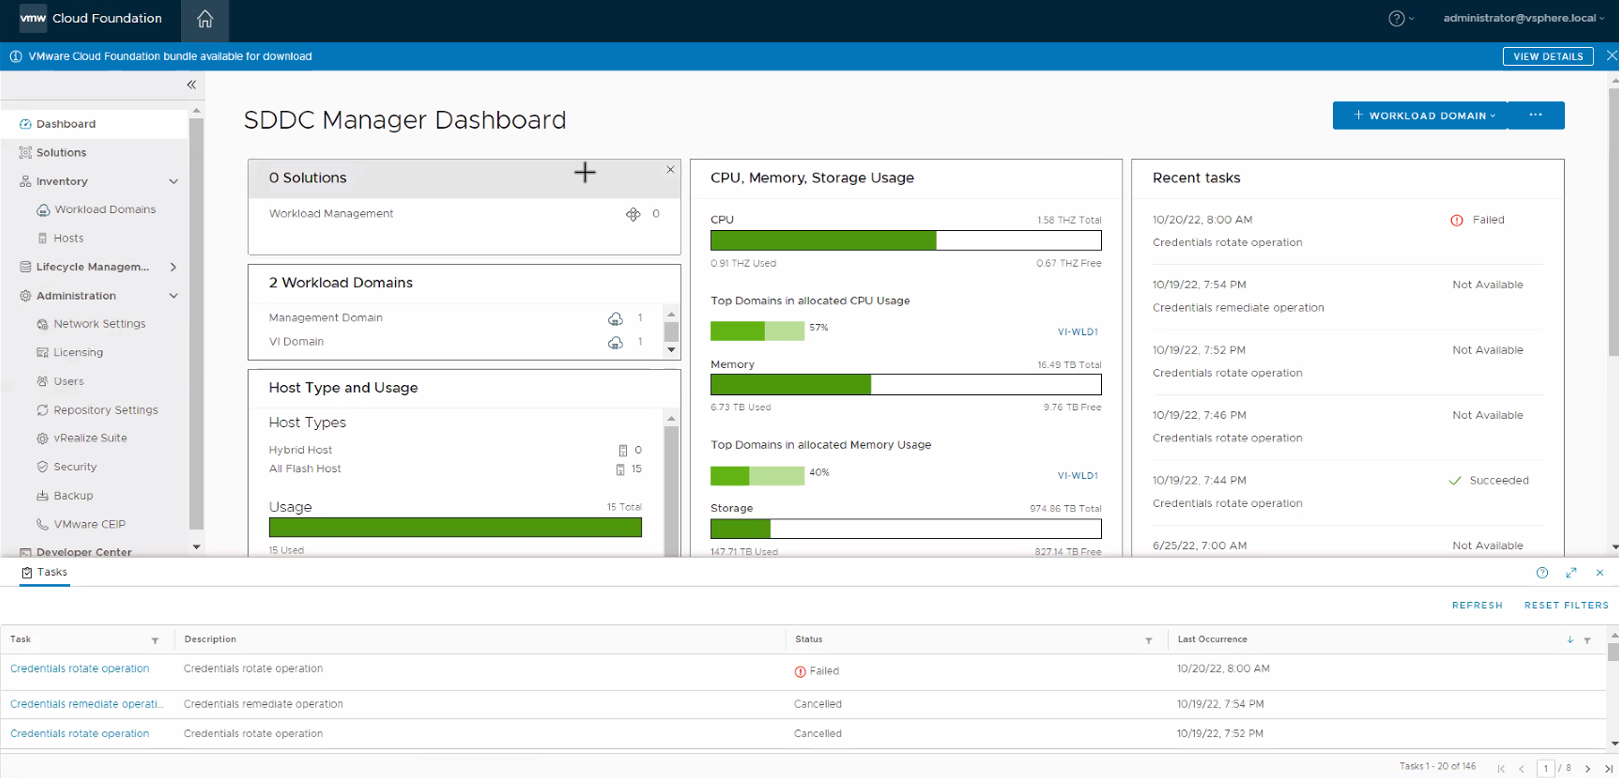
Task: Open Users in the sidebar
Action: (68, 382)
